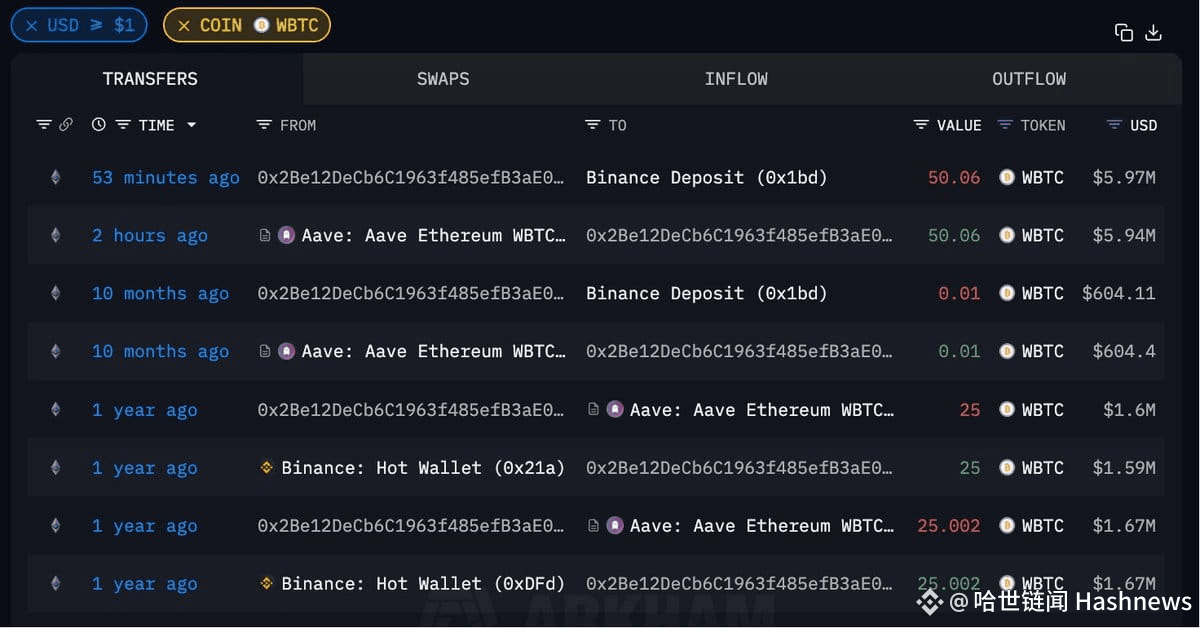
Task: Click the $1.59M USD amount
Action: tap(1124, 468)
